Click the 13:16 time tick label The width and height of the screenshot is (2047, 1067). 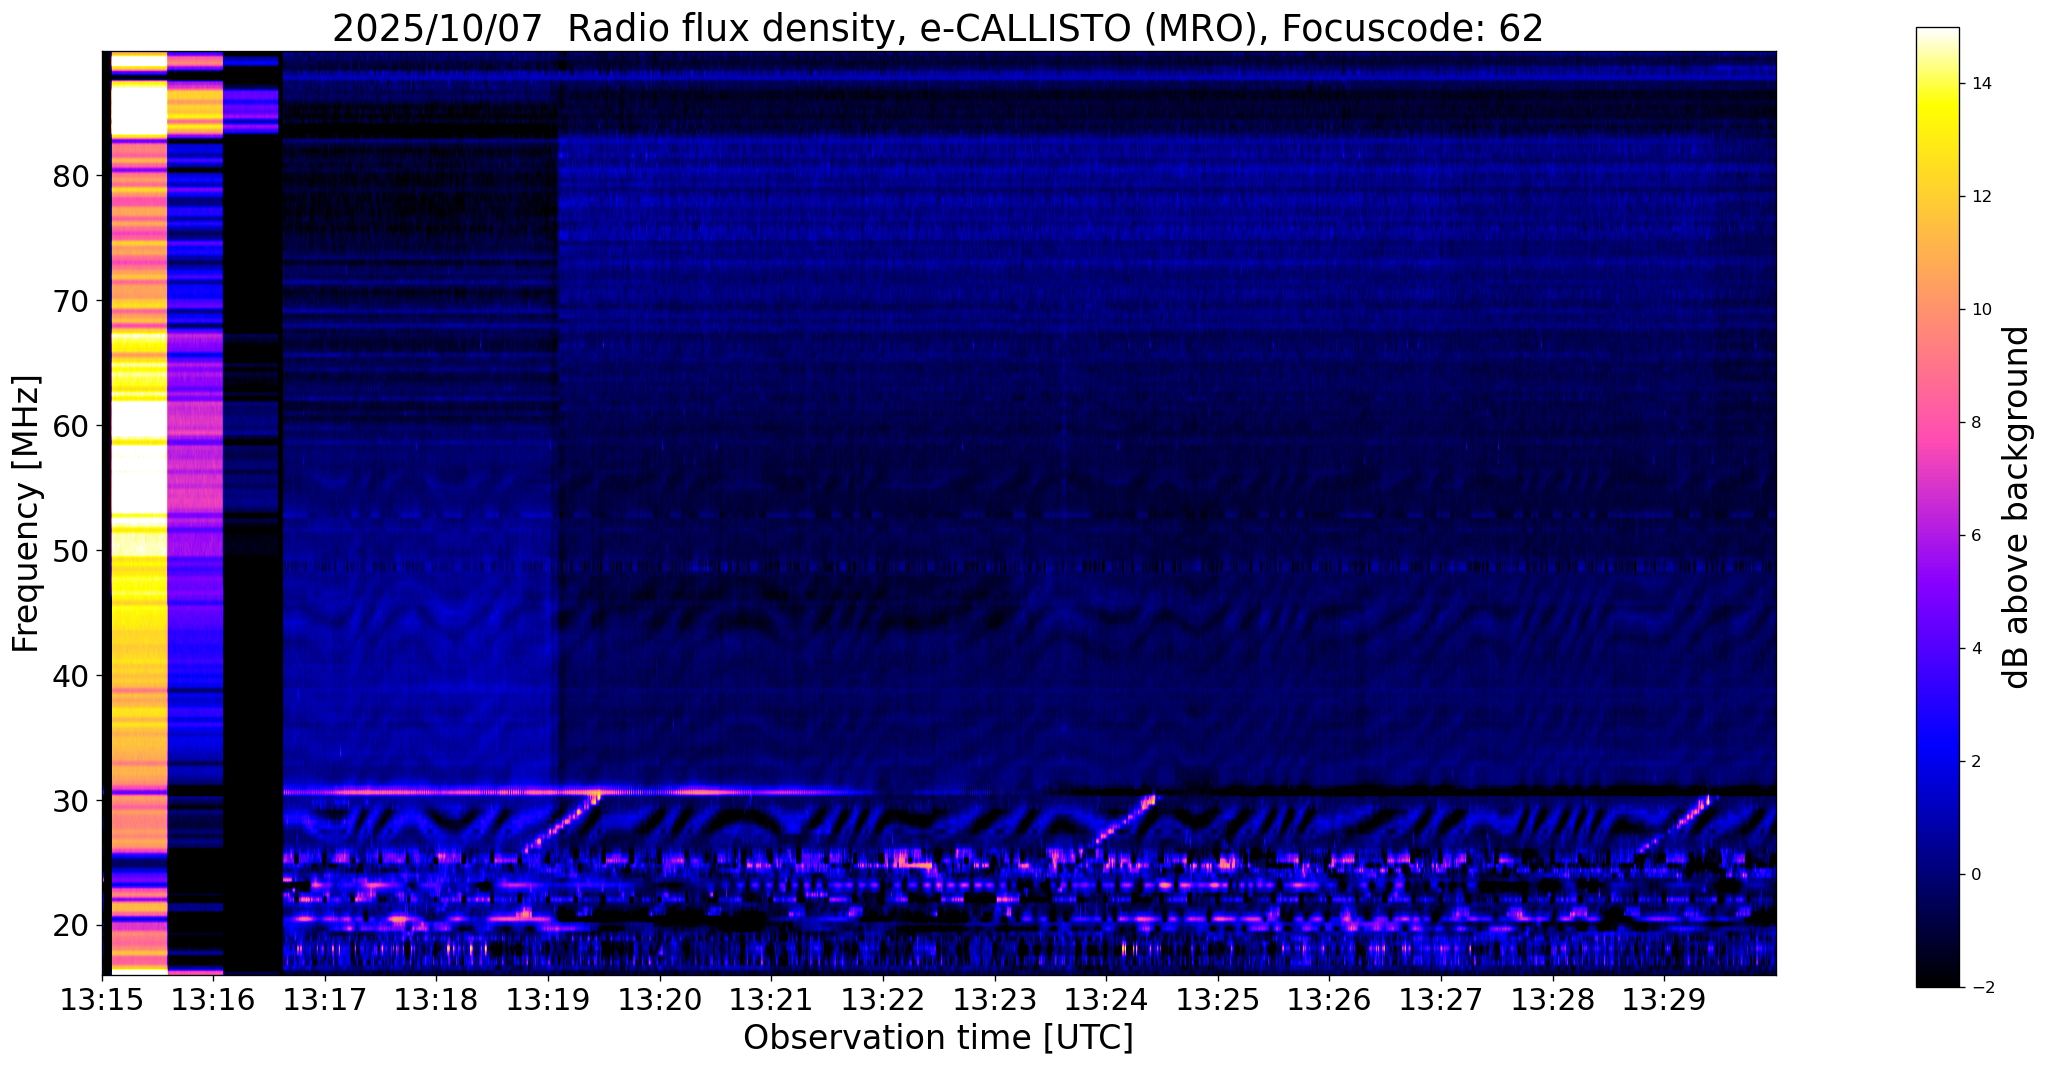pyautogui.click(x=213, y=1000)
